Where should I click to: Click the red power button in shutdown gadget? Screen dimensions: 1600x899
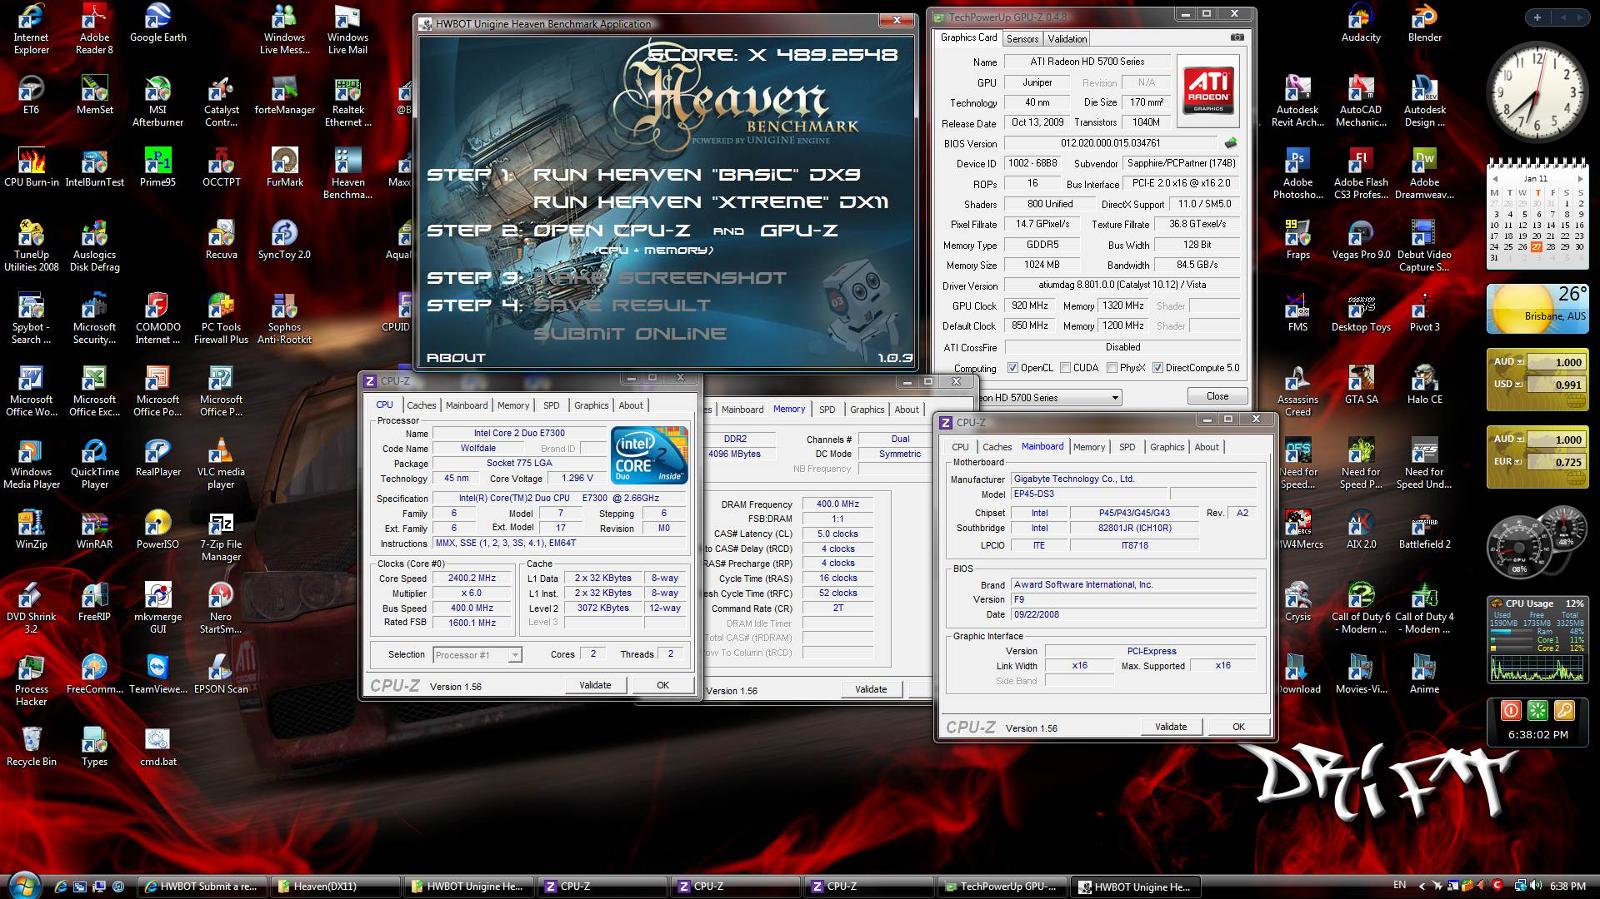1511,710
